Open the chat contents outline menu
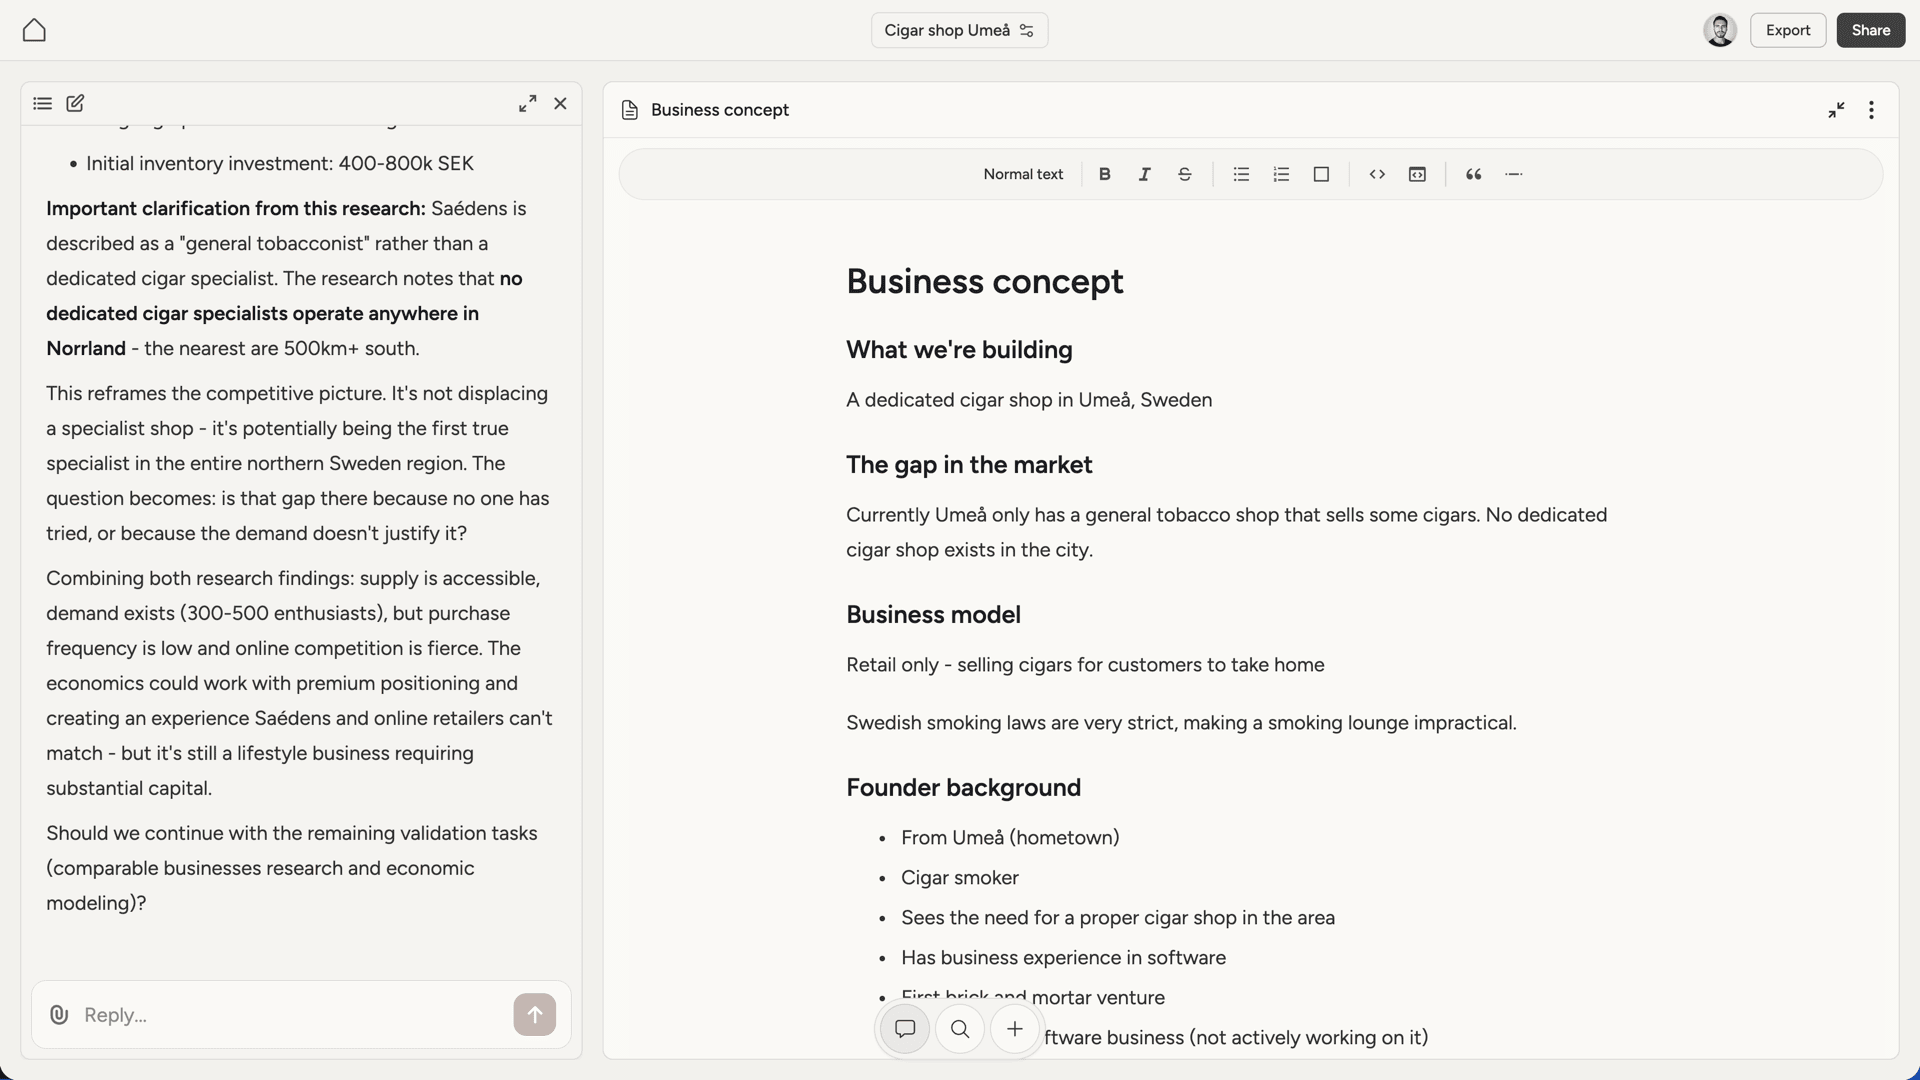This screenshot has height=1080, width=1920. pos(42,103)
